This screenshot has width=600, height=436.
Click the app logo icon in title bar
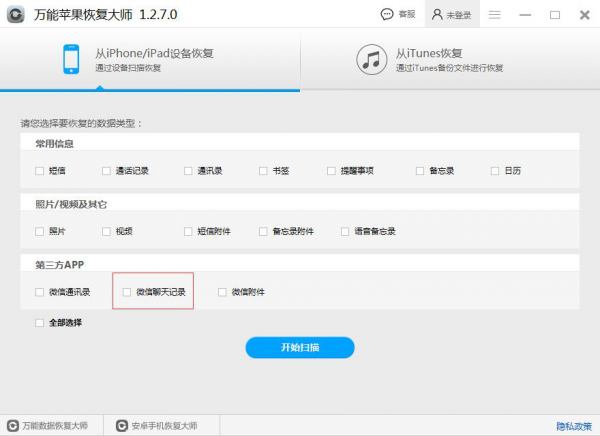click(x=15, y=15)
